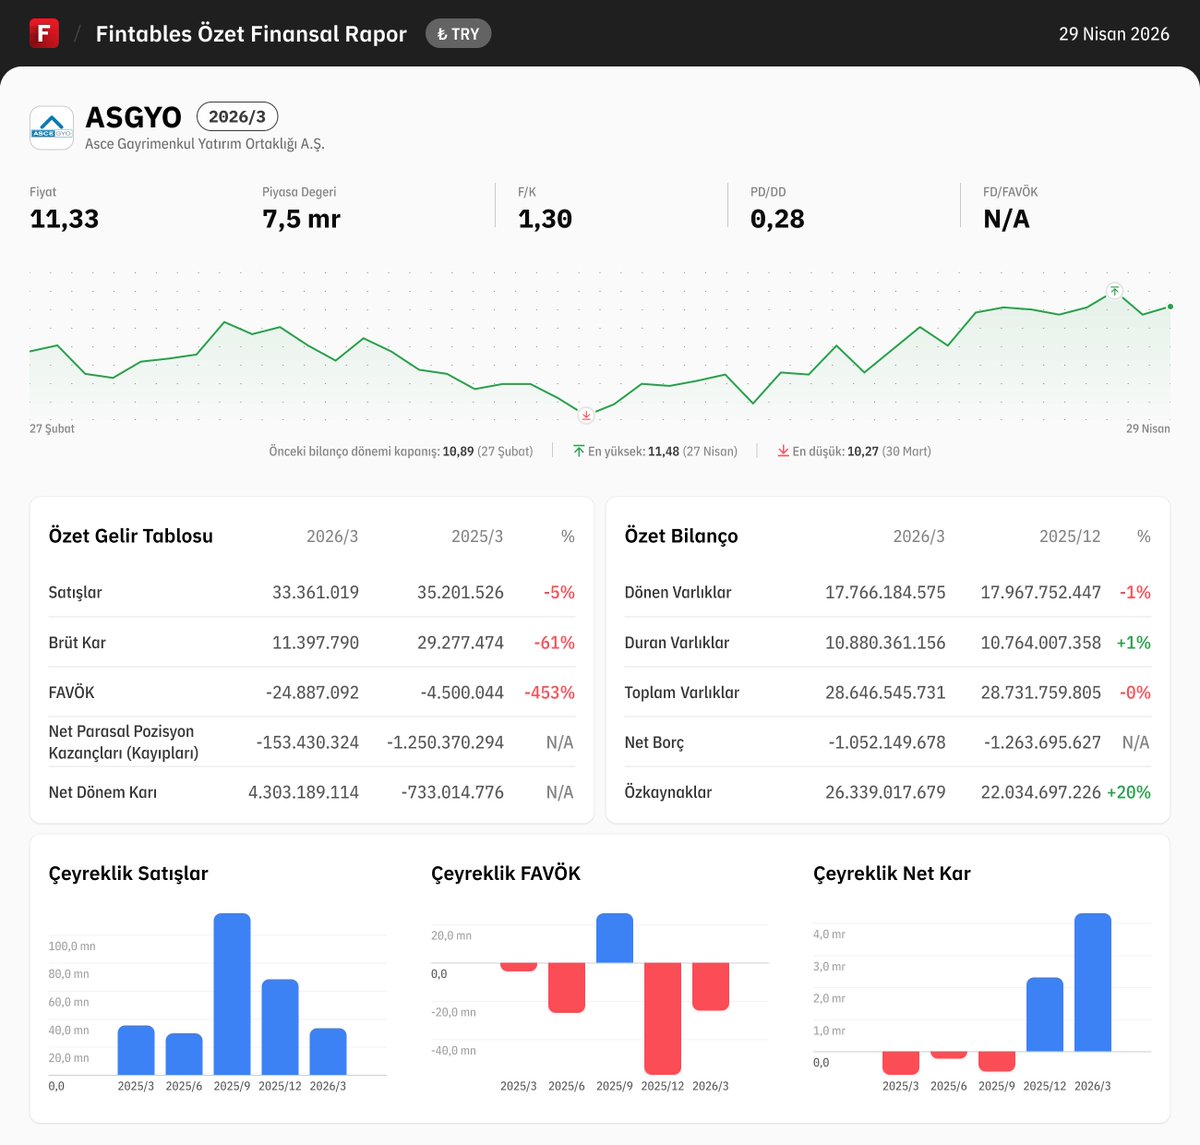Click the Fiyat value 11,33
Viewport: 1200px width, 1145px height.
[64, 219]
